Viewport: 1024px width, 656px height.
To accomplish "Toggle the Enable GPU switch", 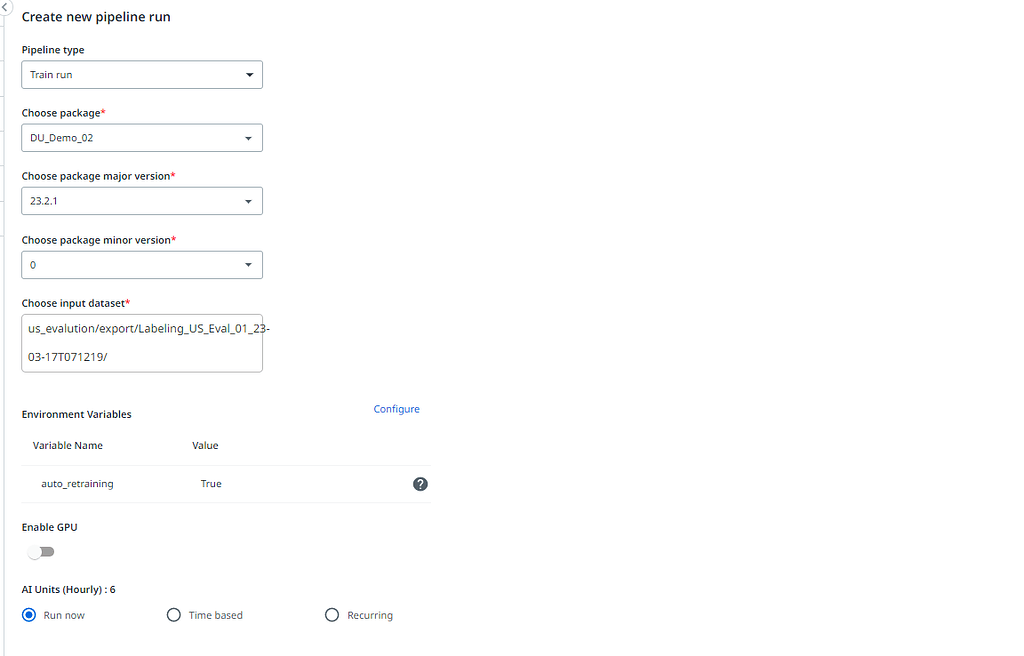I will tap(41, 552).
